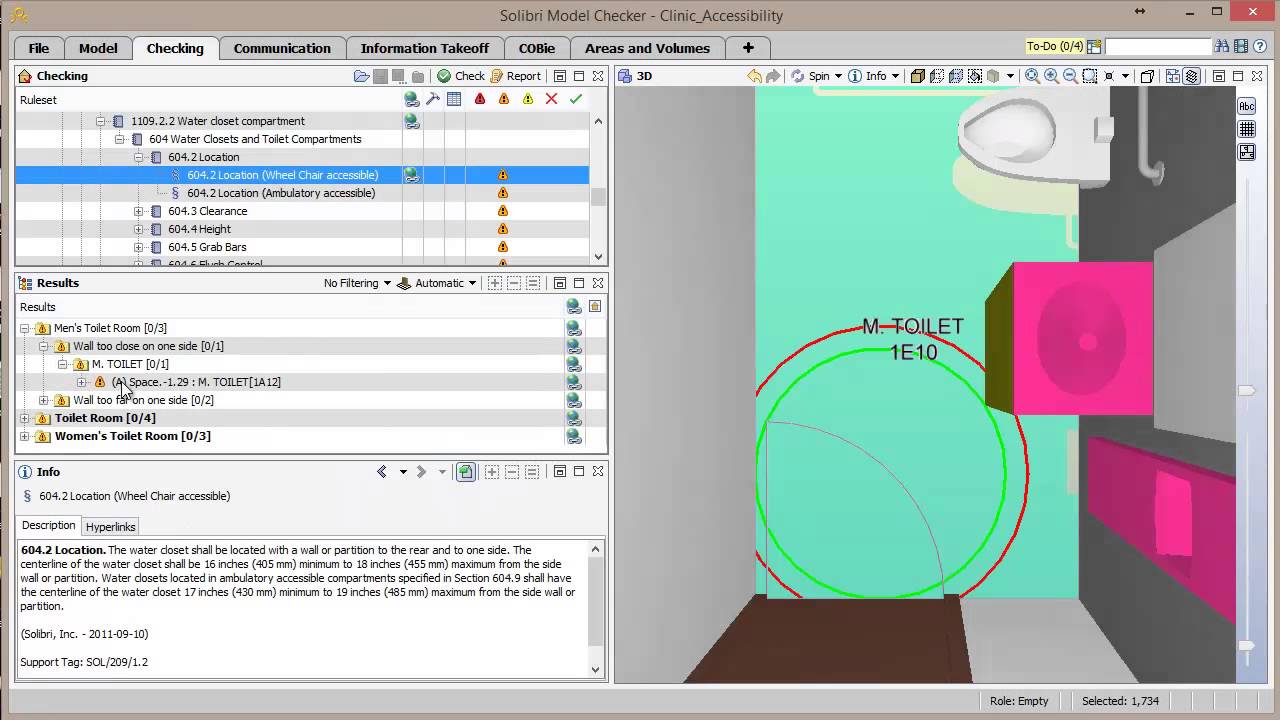Image resolution: width=1280 pixels, height=720 pixels.
Task: Toggle the Abc labels display button
Action: [x=1247, y=106]
